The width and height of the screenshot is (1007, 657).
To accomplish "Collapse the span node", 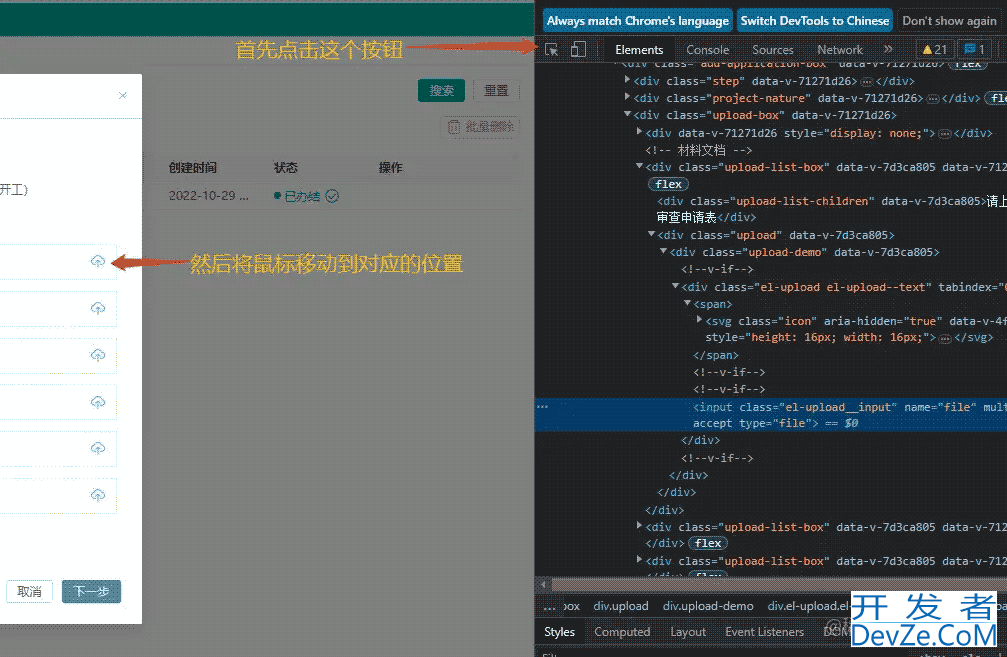I will click(x=687, y=303).
